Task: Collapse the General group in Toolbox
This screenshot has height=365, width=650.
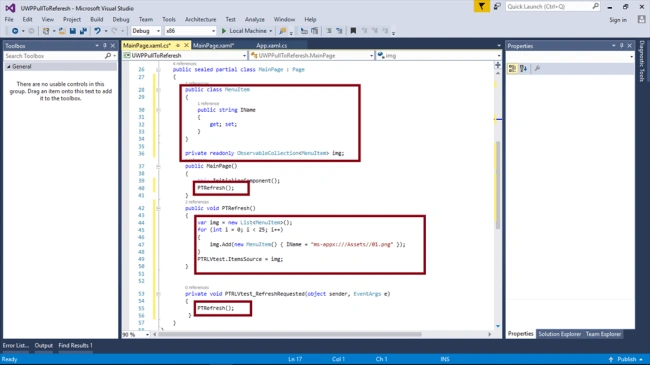Action: [9, 66]
